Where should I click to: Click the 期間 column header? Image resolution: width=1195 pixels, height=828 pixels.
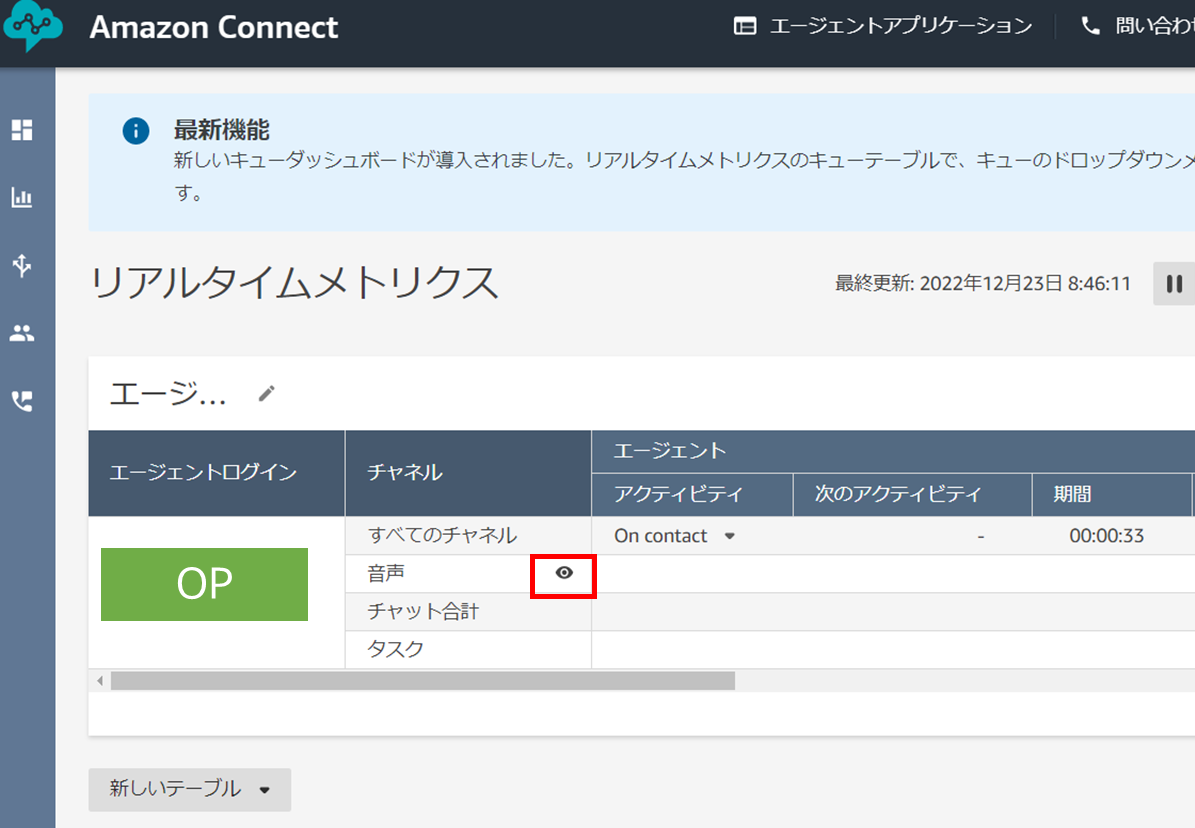(x=1112, y=494)
